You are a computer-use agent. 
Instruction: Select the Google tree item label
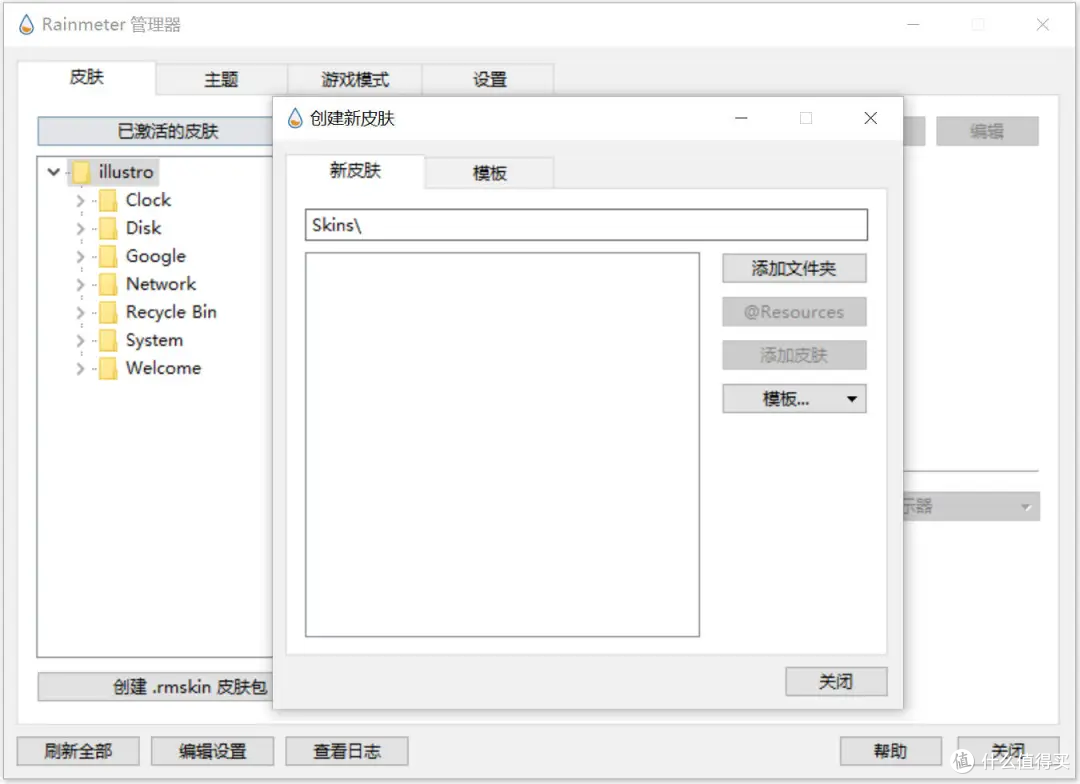pos(156,256)
